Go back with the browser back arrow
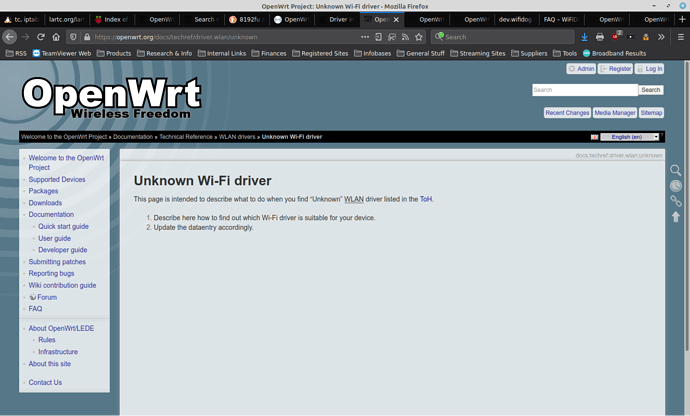The width and height of the screenshot is (690, 416). (x=10, y=37)
